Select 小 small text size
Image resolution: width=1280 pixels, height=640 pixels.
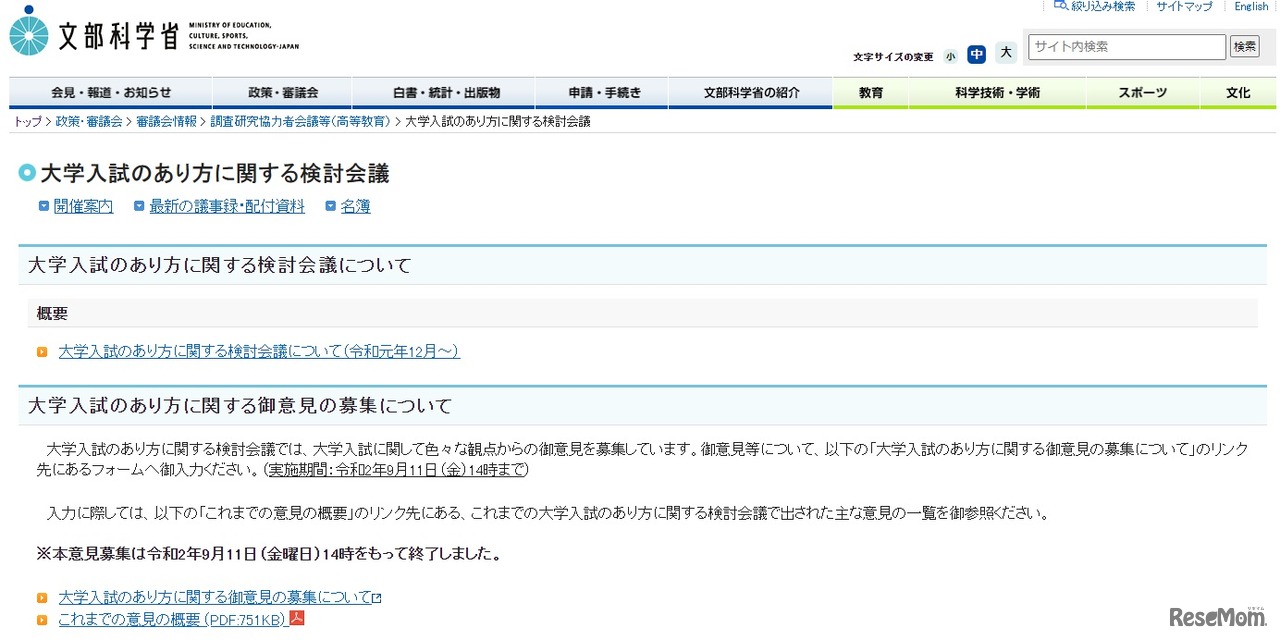pos(950,56)
